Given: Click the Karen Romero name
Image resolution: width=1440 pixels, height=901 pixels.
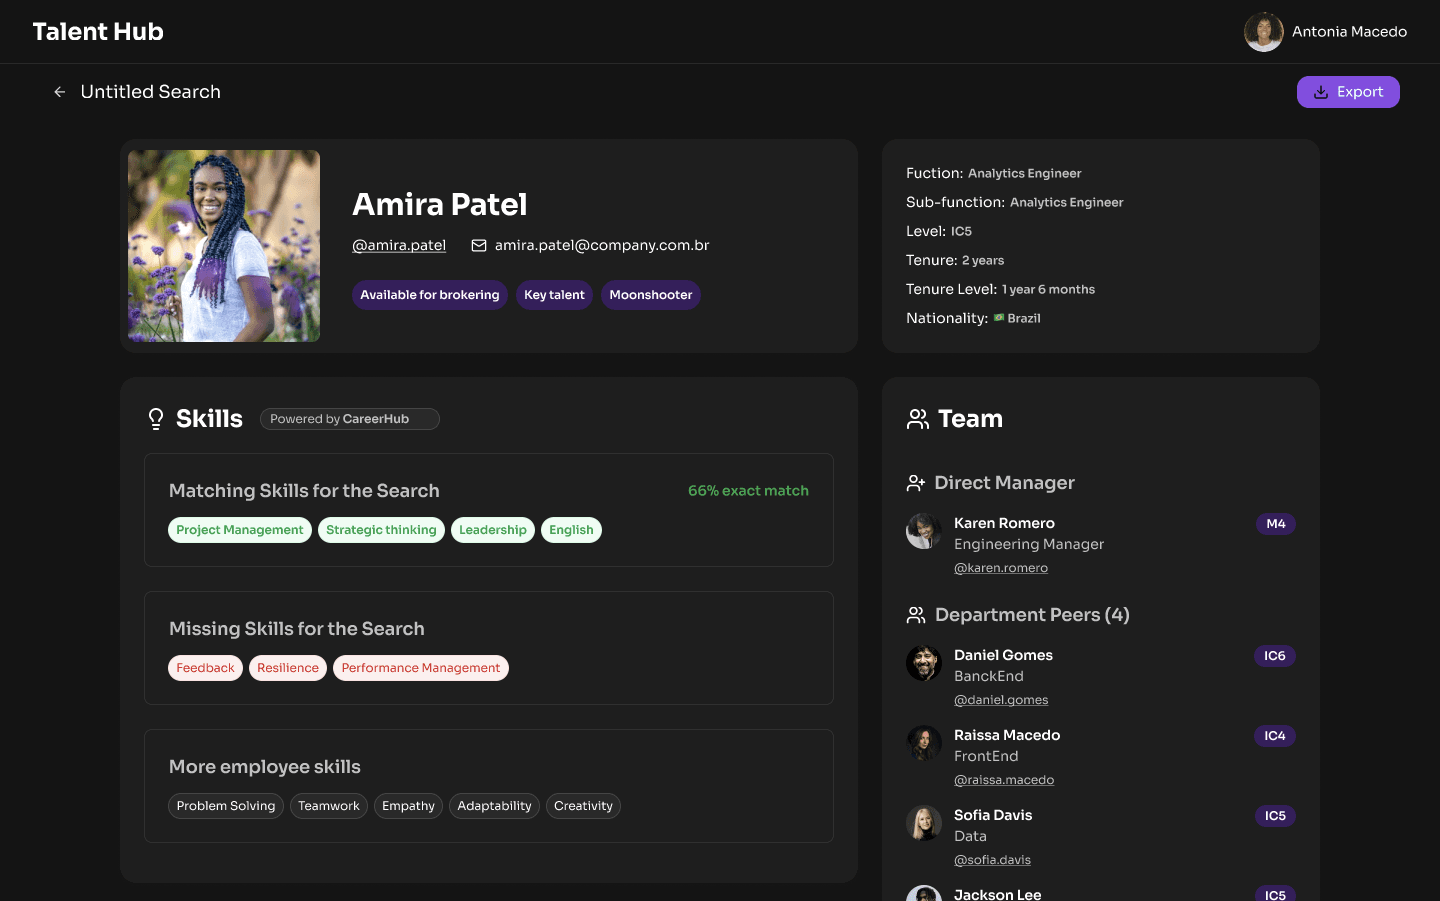Looking at the screenshot, I should (x=1004, y=523).
